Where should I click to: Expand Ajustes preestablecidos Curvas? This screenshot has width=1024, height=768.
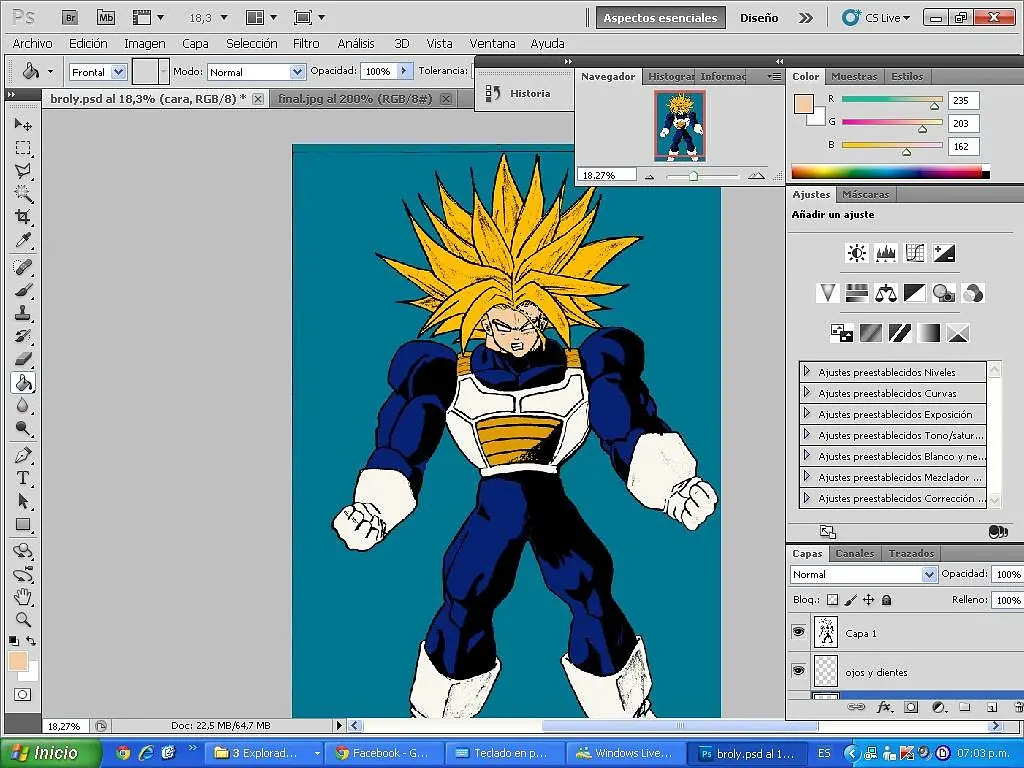click(807, 392)
